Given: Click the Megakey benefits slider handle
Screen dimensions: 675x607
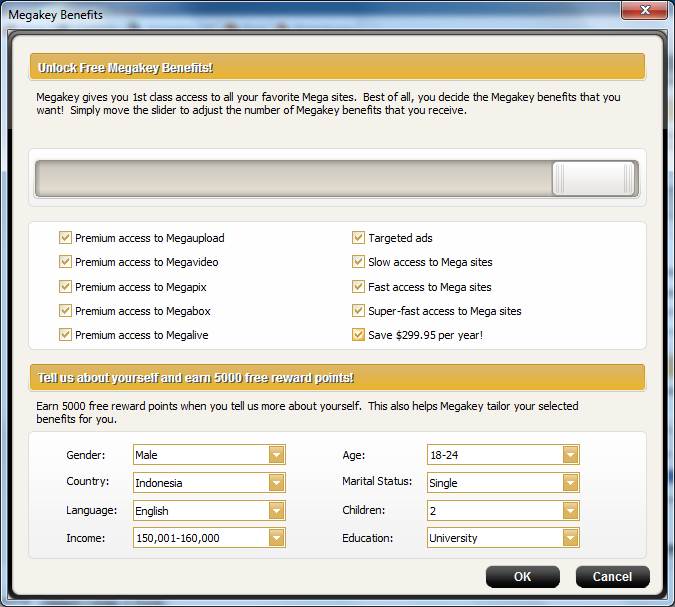Looking at the screenshot, I should pos(594,178).
